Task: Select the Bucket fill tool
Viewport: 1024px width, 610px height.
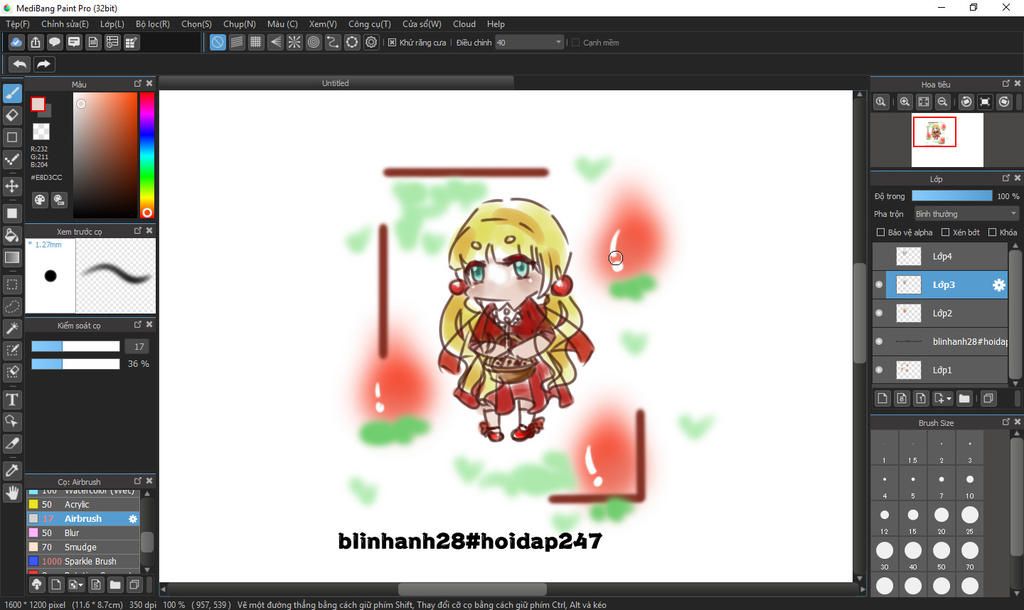Action: [x=12, y=235]
